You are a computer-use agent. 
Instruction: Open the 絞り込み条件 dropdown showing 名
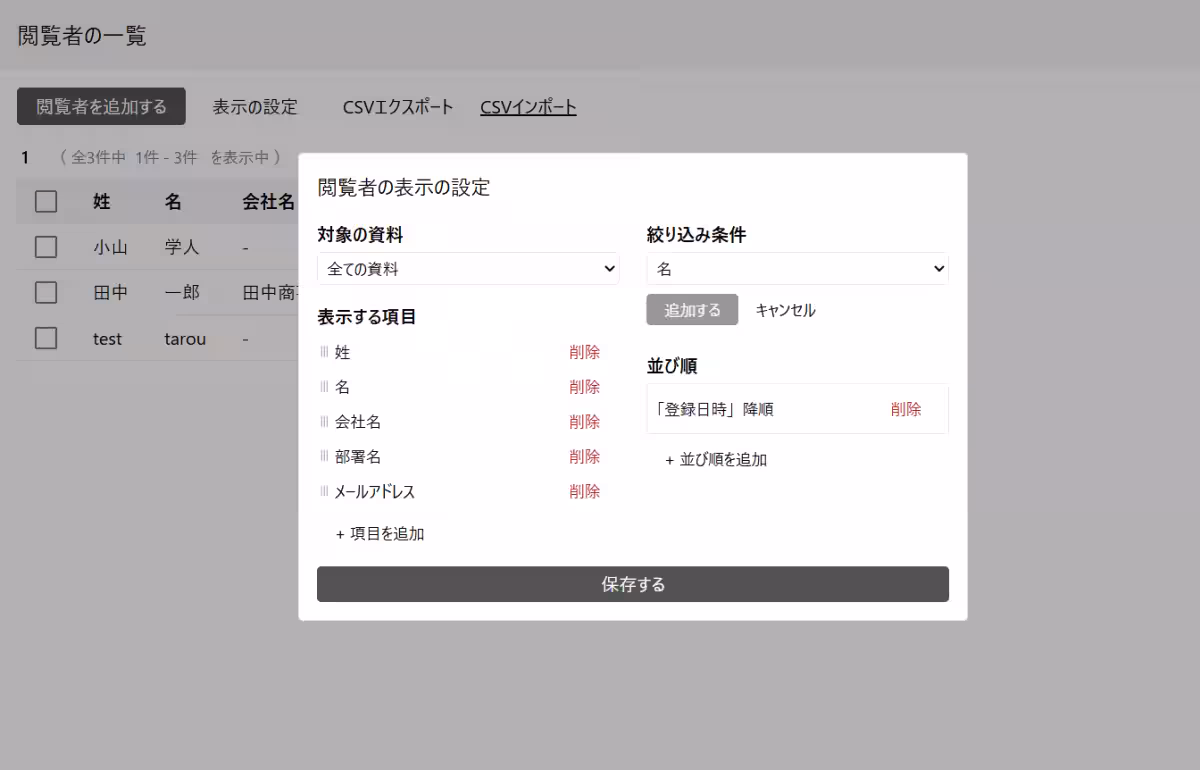pos(797,268)
